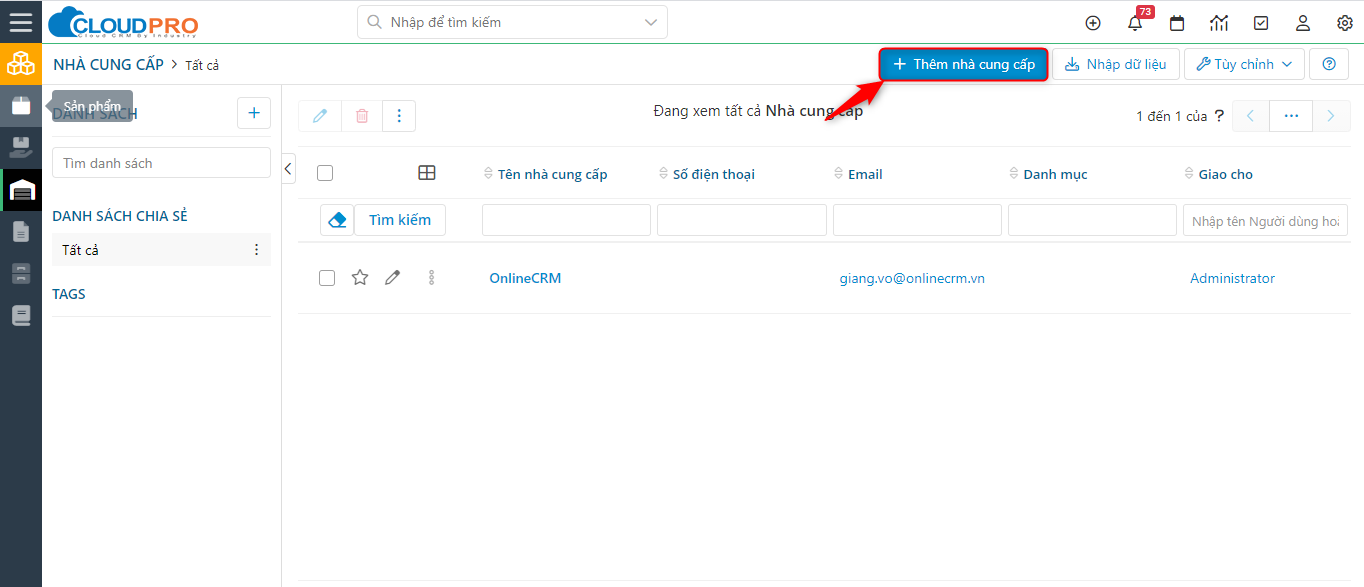This screenshot has height=587, width=1364.
Task: Open the drawer cabinet sidebar icon
Action: coord(21,274)
